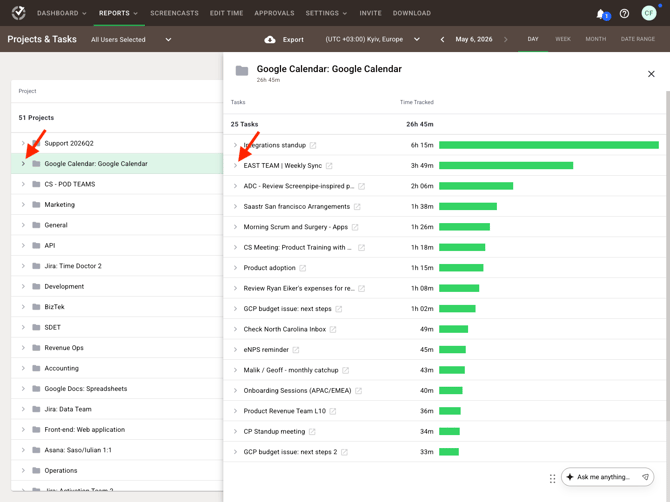This screenshot has height=502, width=670.
Task: Click the Invite link
Action: (x=370, y=13)
